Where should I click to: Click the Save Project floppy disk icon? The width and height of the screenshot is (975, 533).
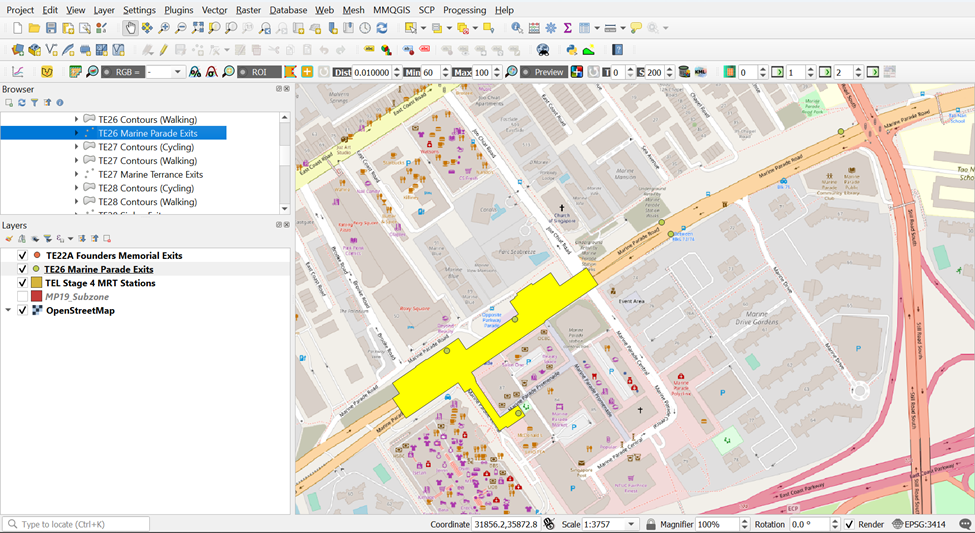click(x=52, y=28)
